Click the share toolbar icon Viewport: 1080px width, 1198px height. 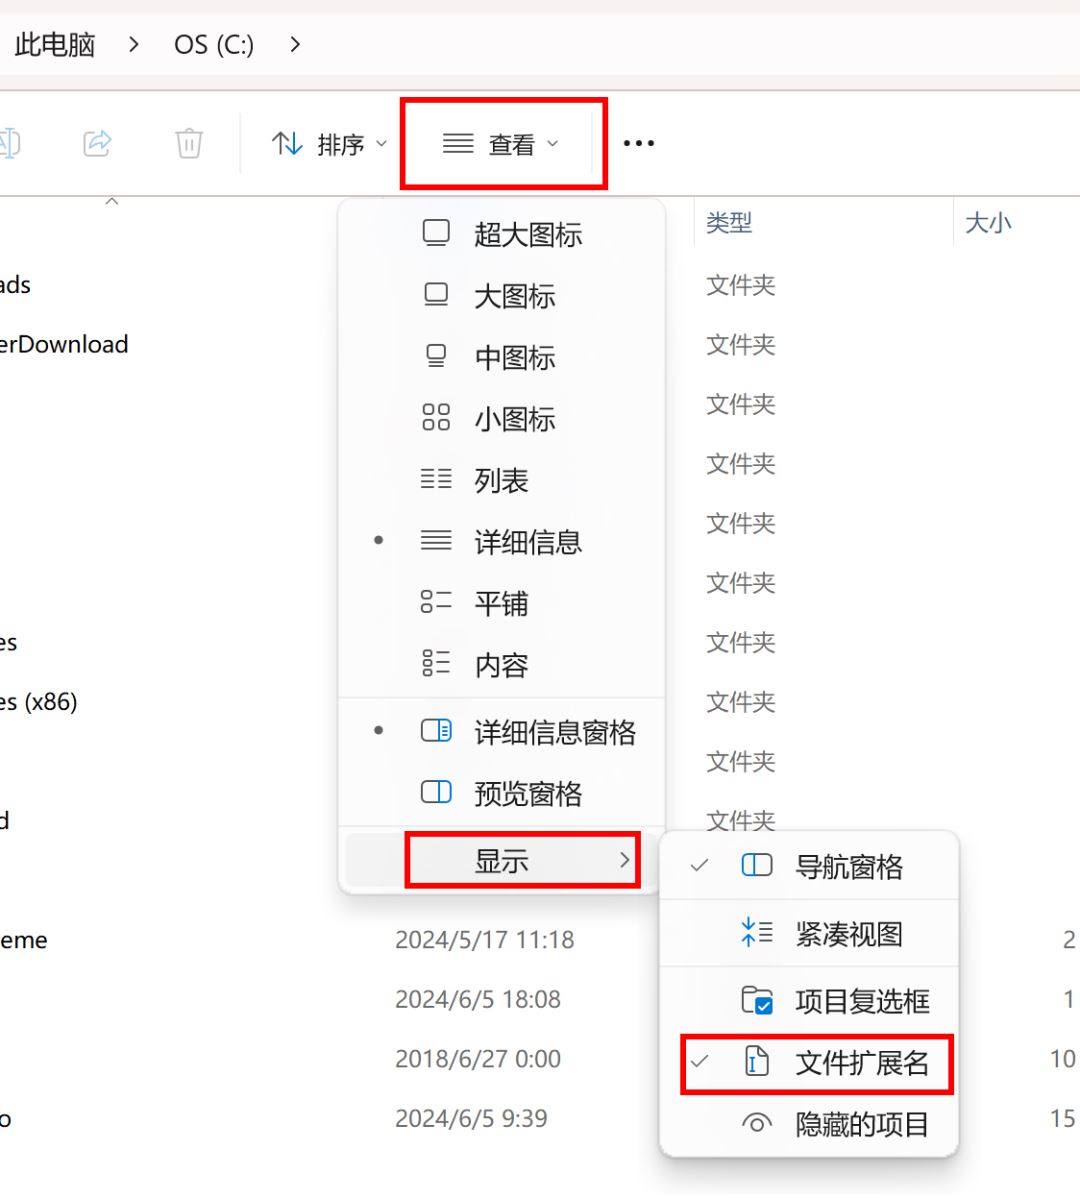97,143
